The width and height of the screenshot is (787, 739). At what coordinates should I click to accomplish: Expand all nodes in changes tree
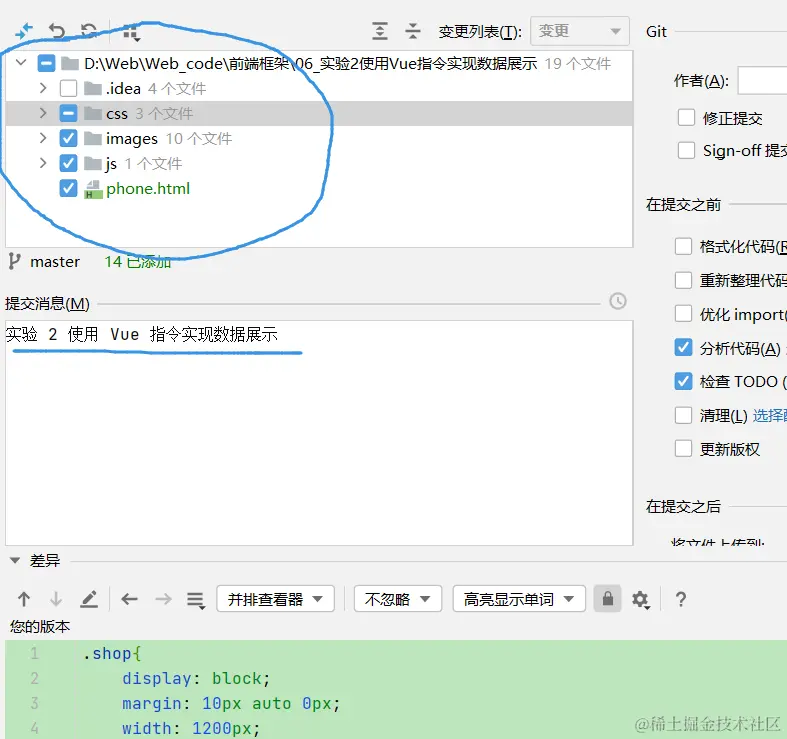[x=380, y=32]
